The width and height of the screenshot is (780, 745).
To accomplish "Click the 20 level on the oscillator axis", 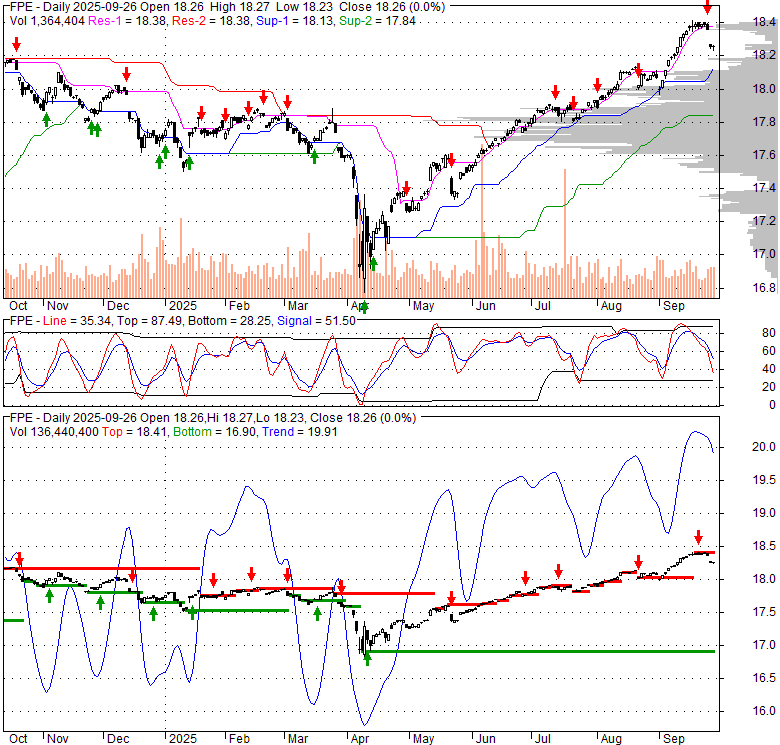I will [x=769, y=386].
